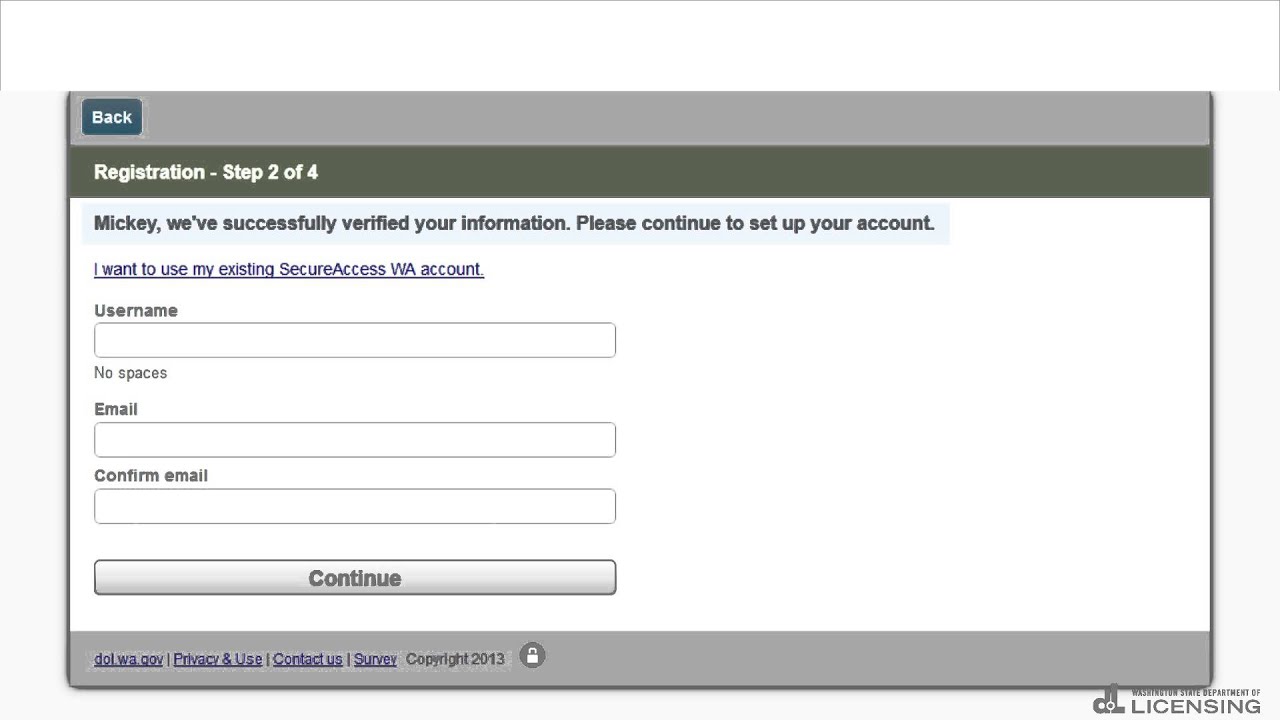Visit the Privacy & Use link

click(x=217, y=659)
